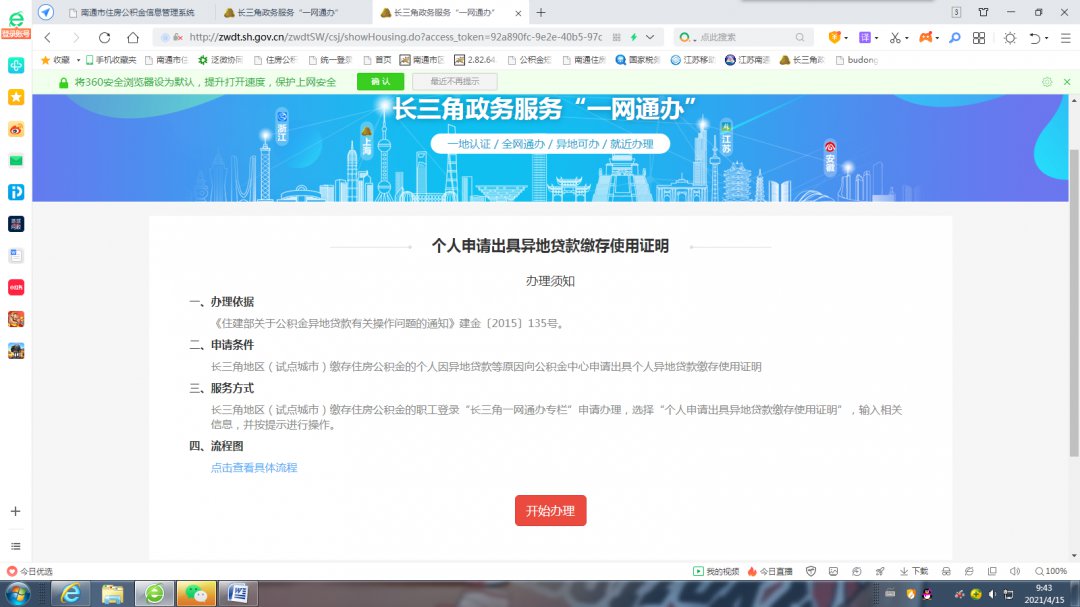Click the green 确认 default-browser button
The width and height of the screenshot is (1080, 607).
[380, 82]
